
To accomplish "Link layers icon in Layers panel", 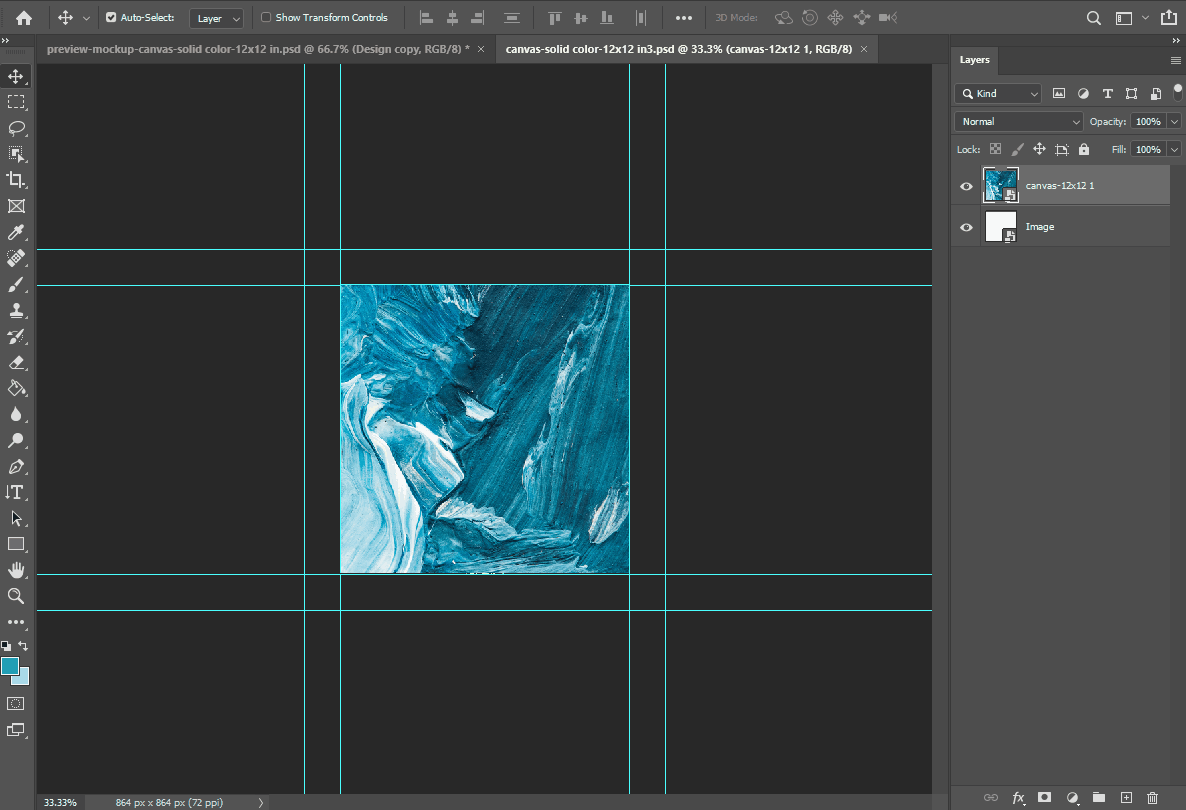I will point(990,798).
